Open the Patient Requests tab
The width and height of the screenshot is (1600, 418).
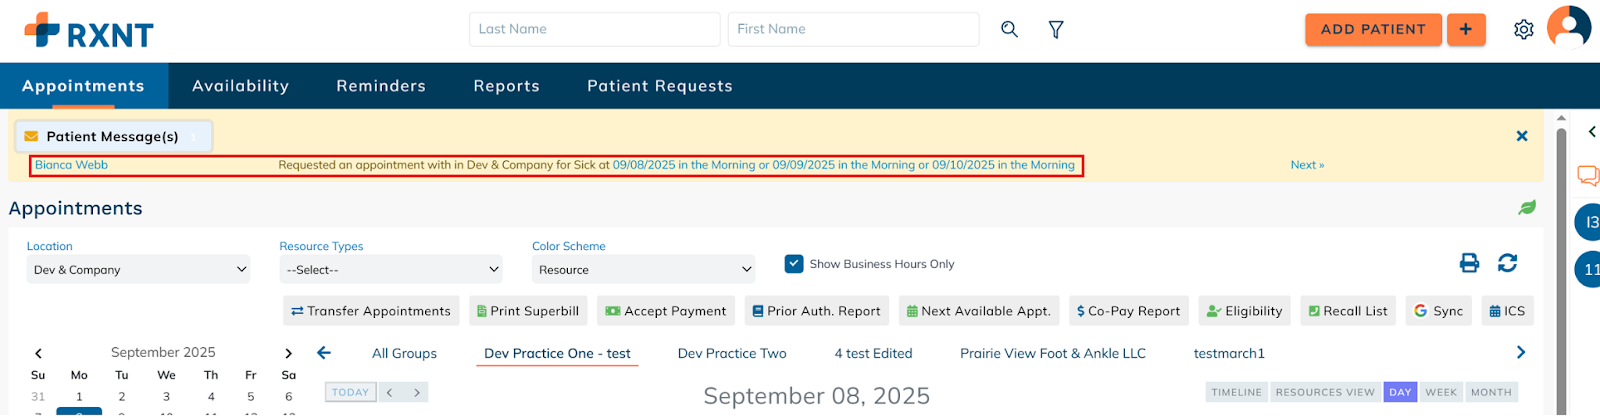(660, 86)
